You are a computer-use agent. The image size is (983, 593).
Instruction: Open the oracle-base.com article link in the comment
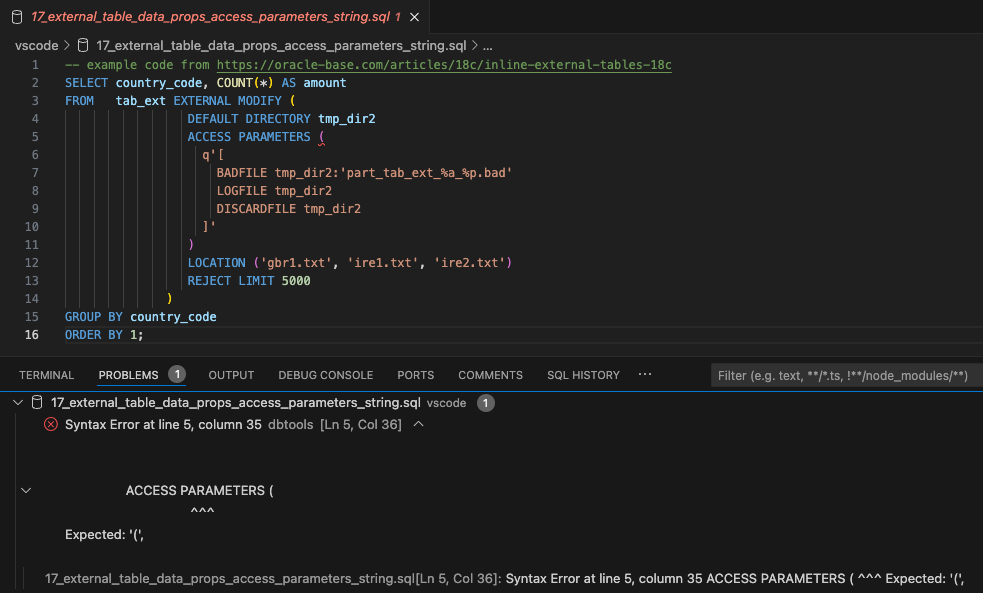coord(444,65)
